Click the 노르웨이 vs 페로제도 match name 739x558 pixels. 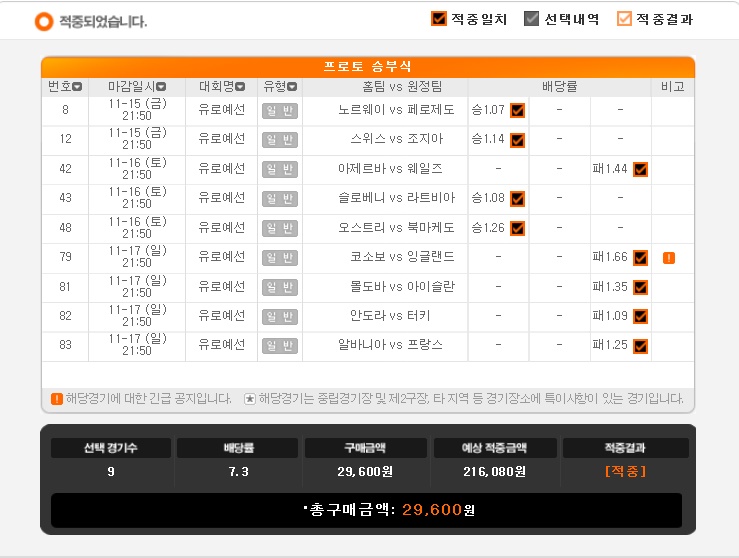396,110
